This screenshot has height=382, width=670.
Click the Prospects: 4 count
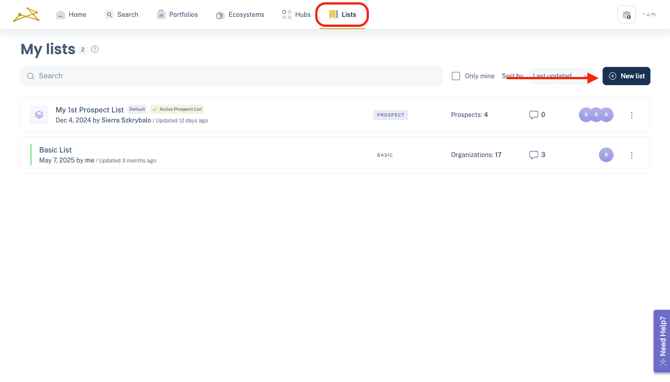469,115
